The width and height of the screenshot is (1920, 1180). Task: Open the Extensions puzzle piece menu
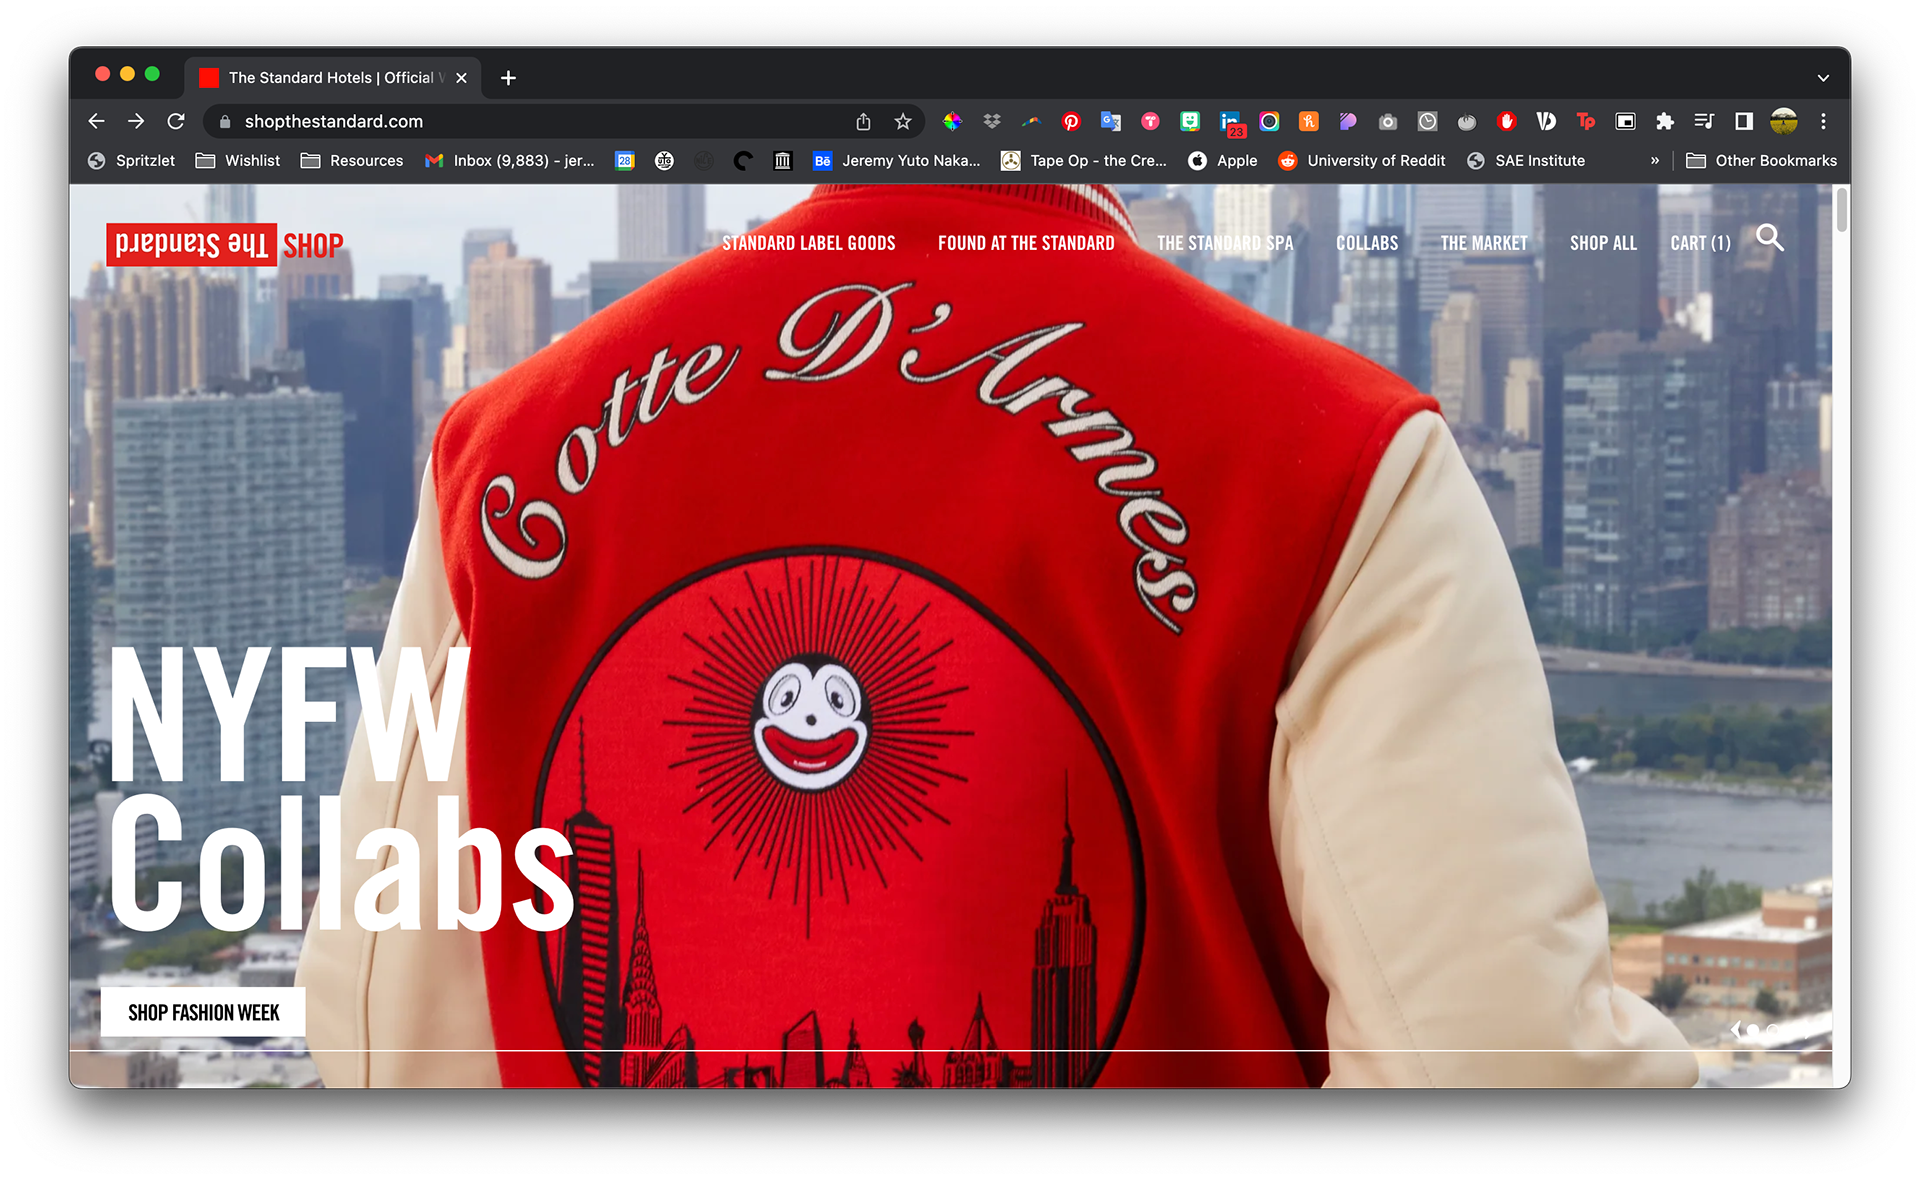point(1665,122)
